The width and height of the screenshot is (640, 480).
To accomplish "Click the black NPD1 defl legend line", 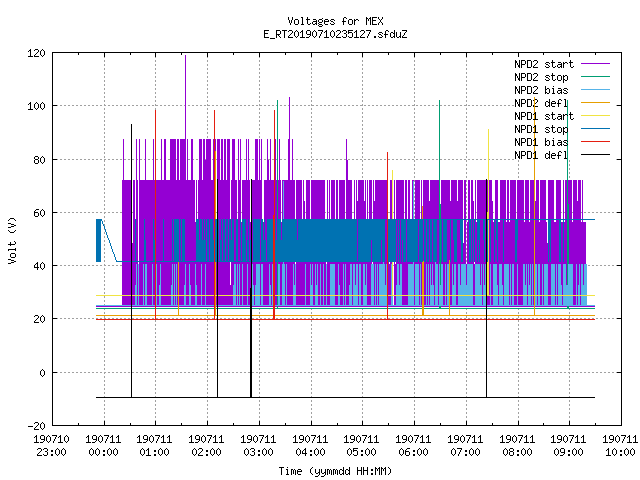I will tap(595, 155).
